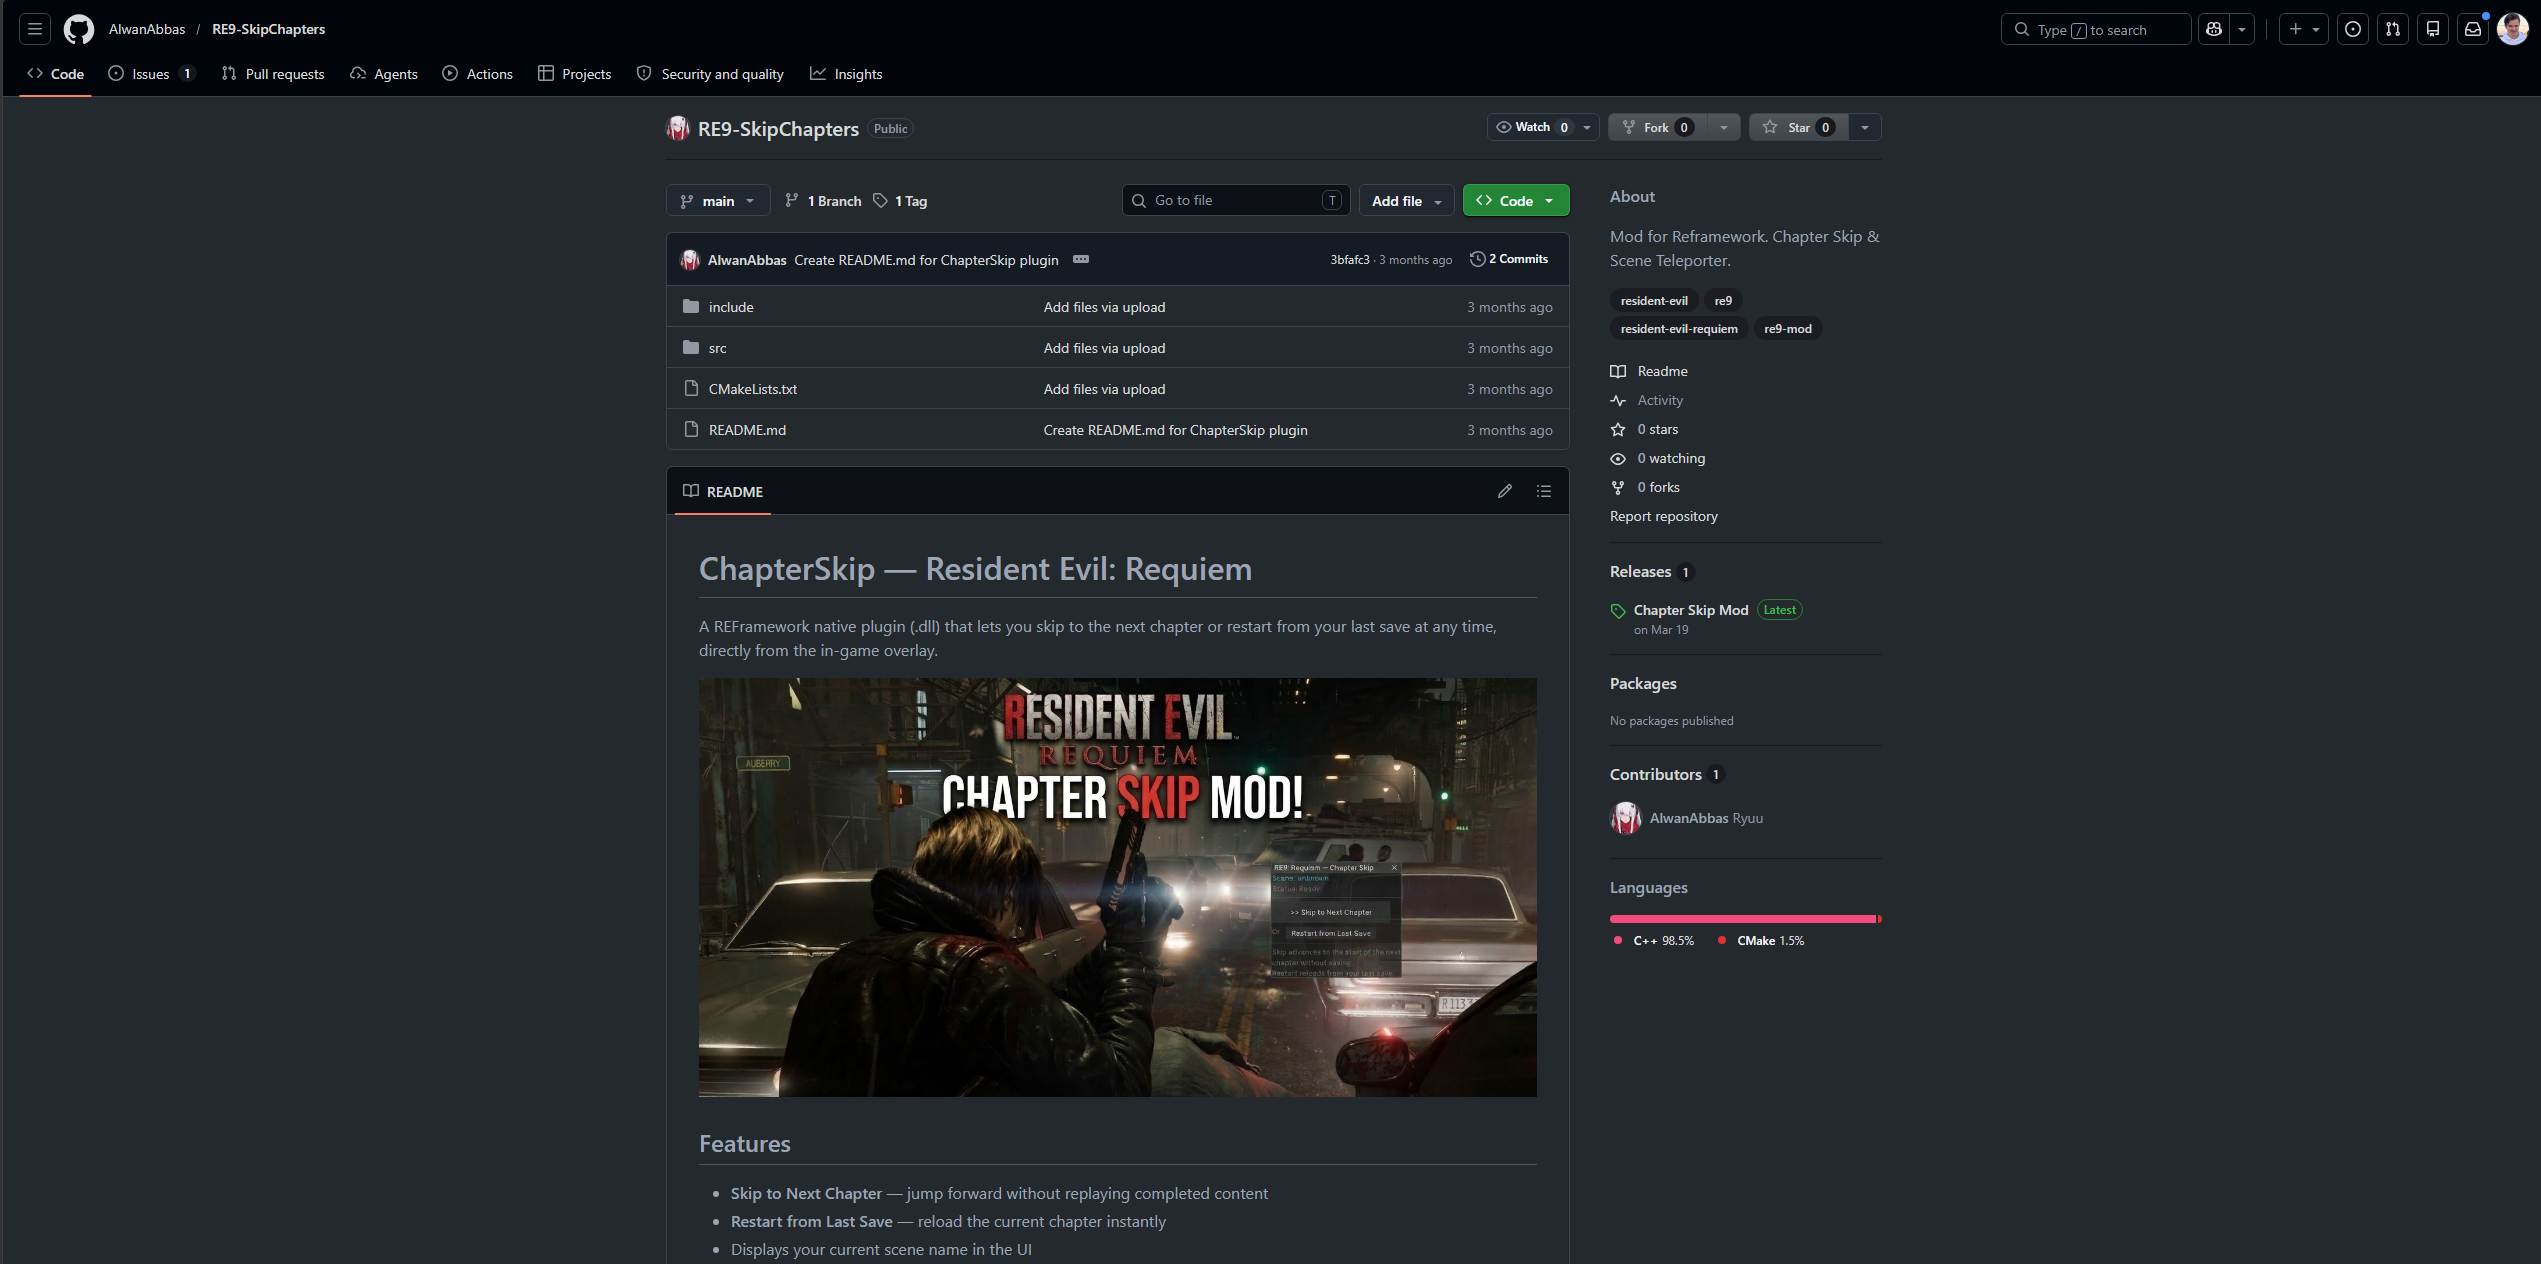
Task: Click the CMake 1.5% language entry
Action: click(x=1761, y=941)
